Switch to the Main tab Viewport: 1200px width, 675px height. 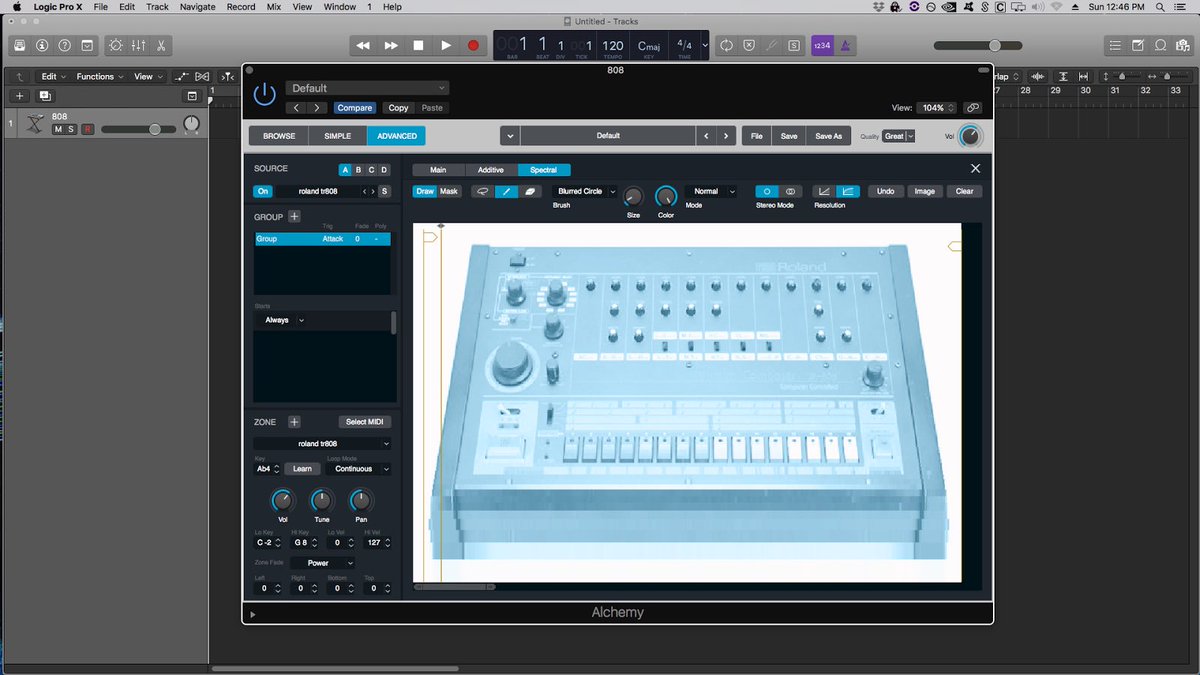click(x=438, y=170)
